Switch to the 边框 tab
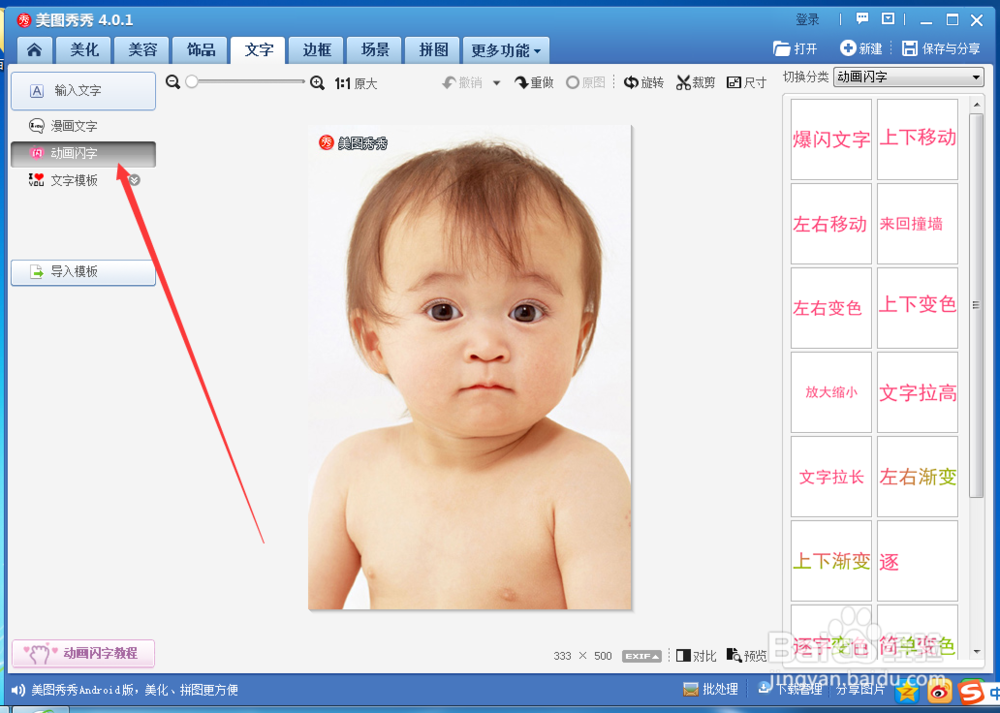 click(x=315, y=48)
